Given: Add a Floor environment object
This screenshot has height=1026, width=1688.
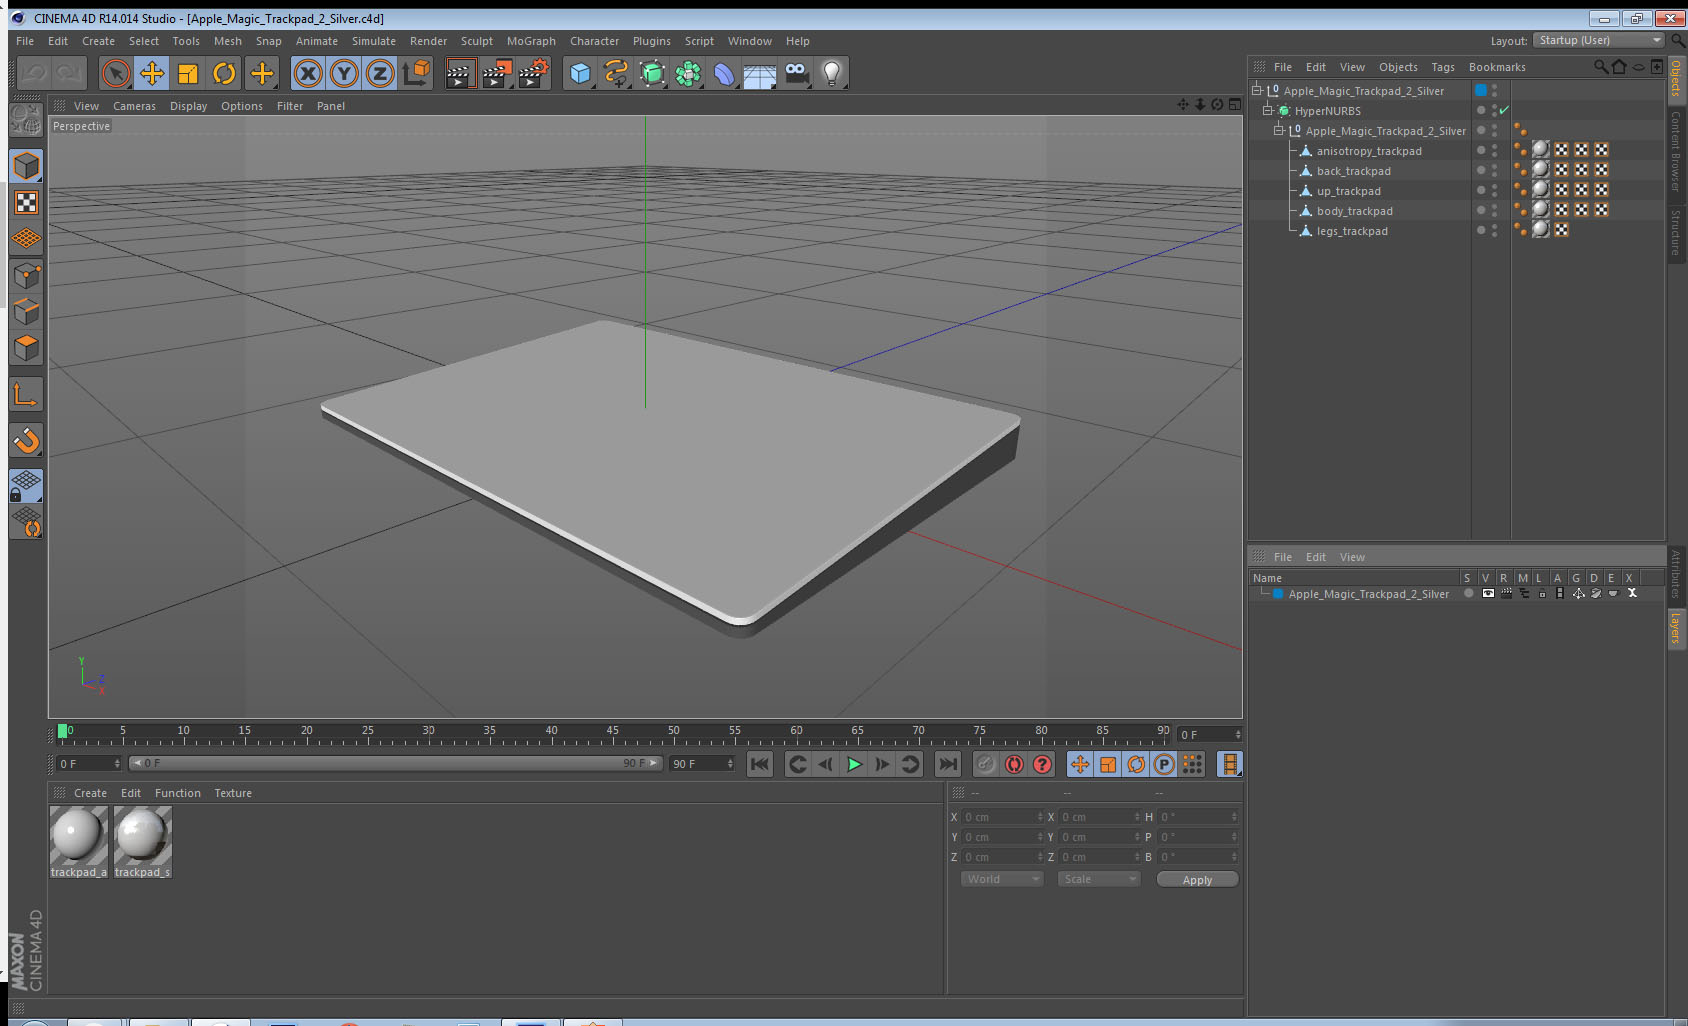Looking at the screenshot, I should coord(760,73).
